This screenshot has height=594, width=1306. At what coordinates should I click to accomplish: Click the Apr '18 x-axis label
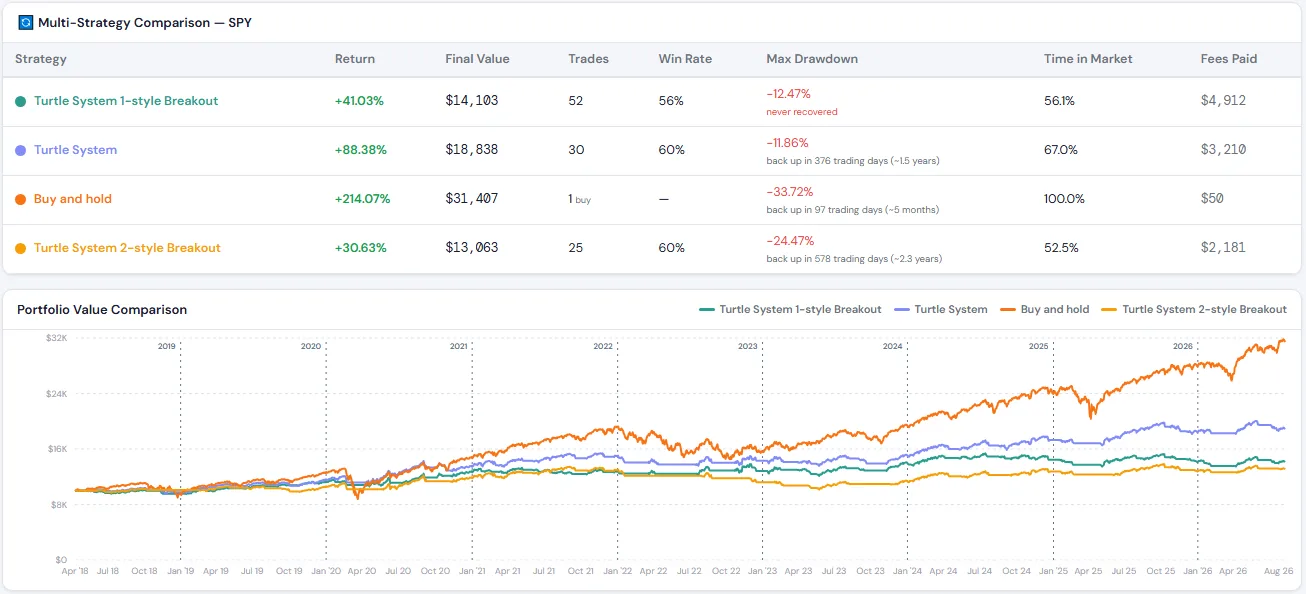click(x=74, y=571)
